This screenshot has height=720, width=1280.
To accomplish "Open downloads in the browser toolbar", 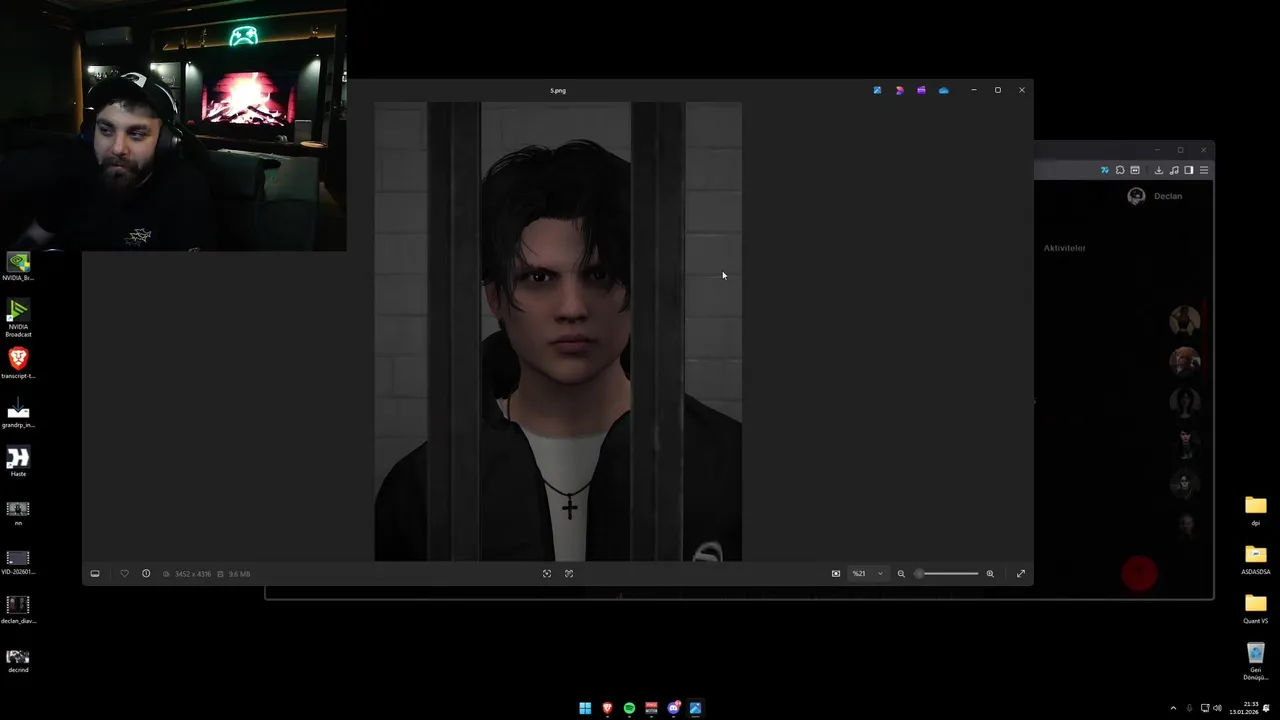I will (1159, 170).
